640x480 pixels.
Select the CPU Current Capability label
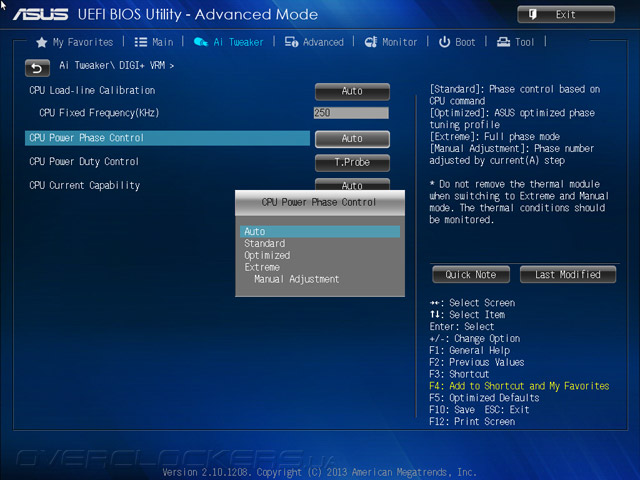(x=84, y=185)
